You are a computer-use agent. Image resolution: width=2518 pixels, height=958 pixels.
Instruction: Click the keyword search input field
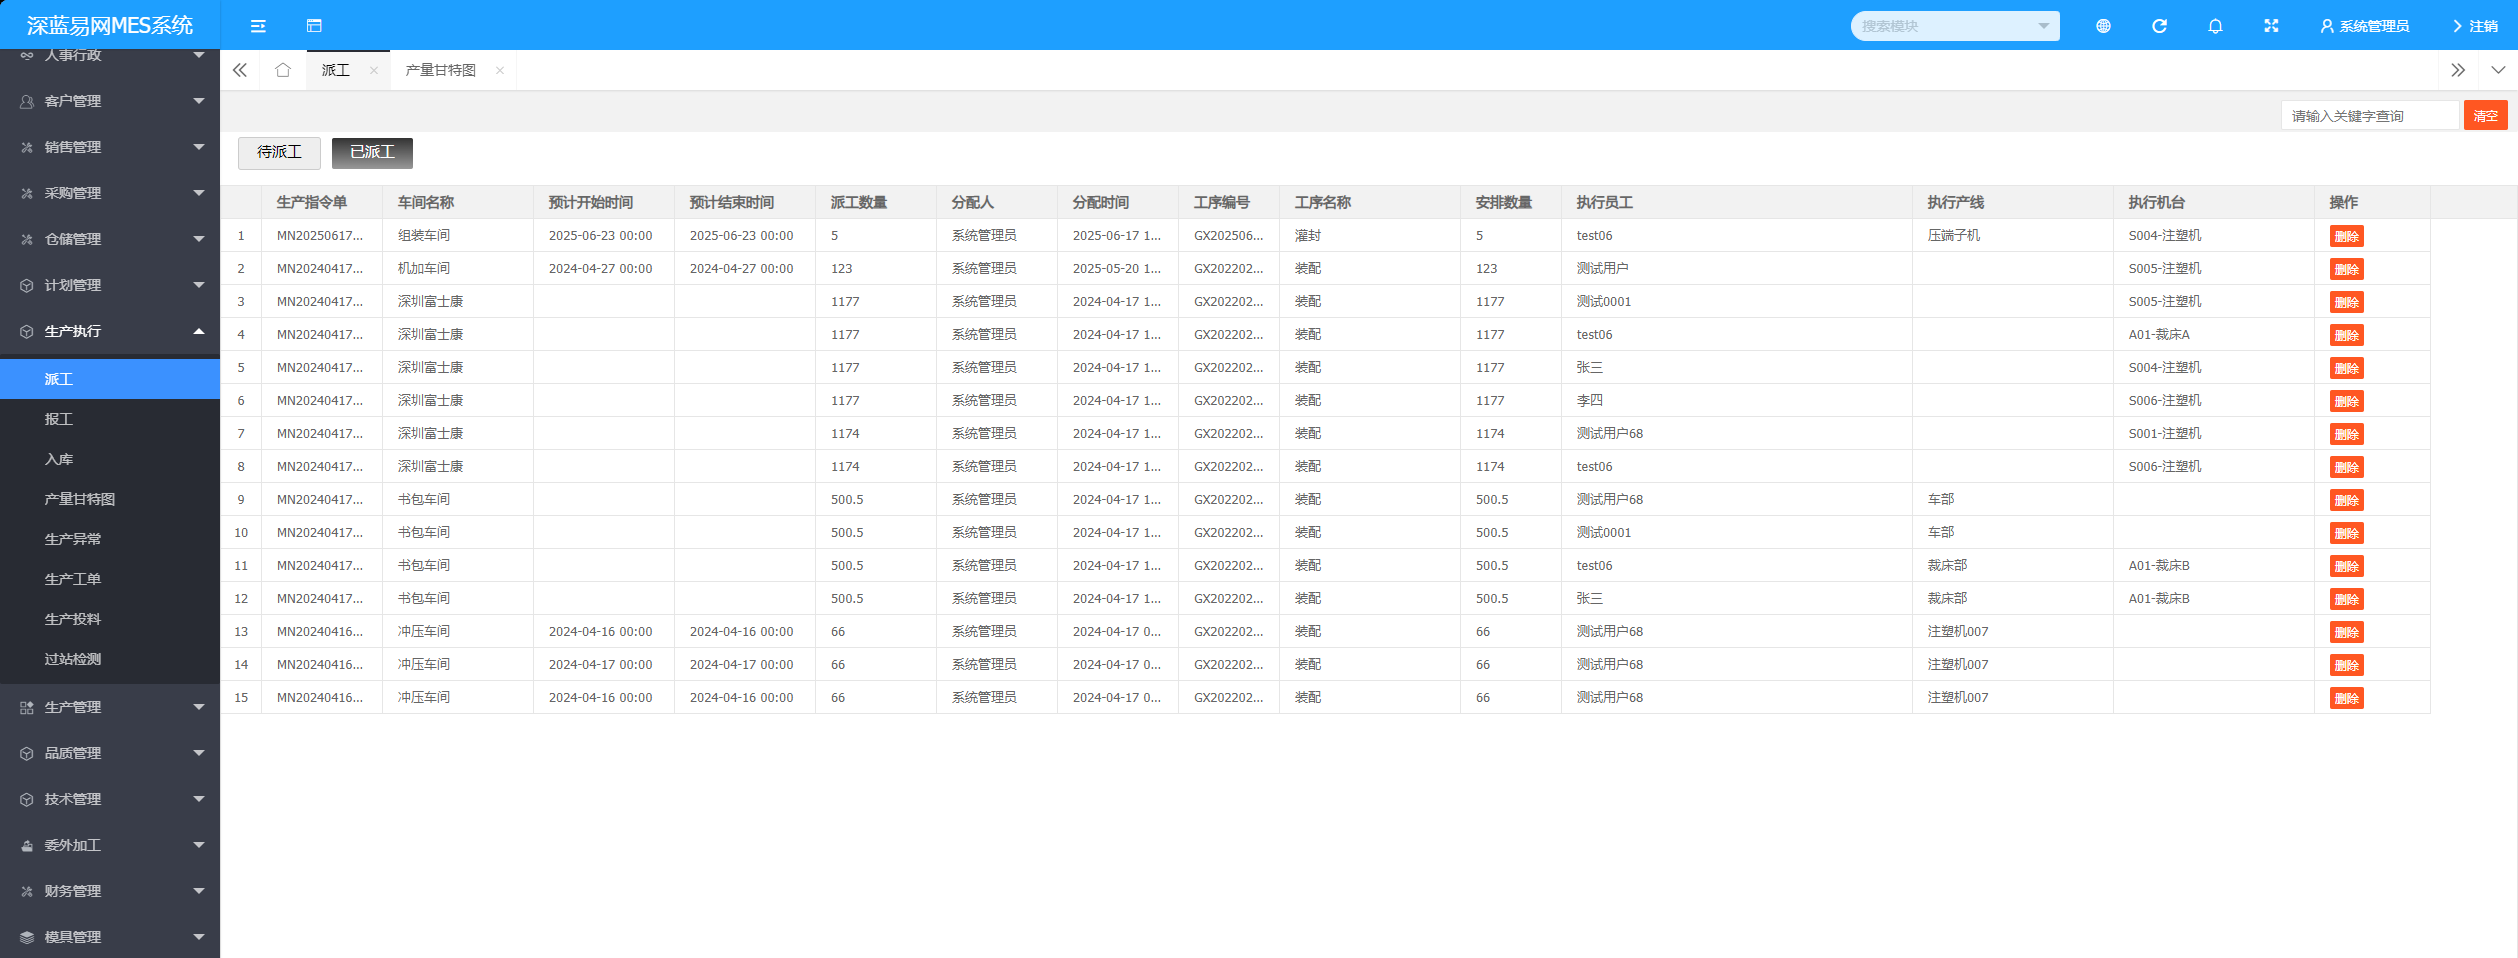pyautogui.click(x=2368, y=116)
